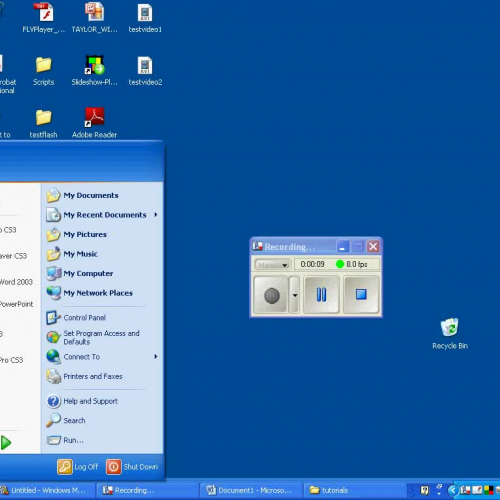Switch to Document1 Microsoft Word taskbar button

coord(251,490)
